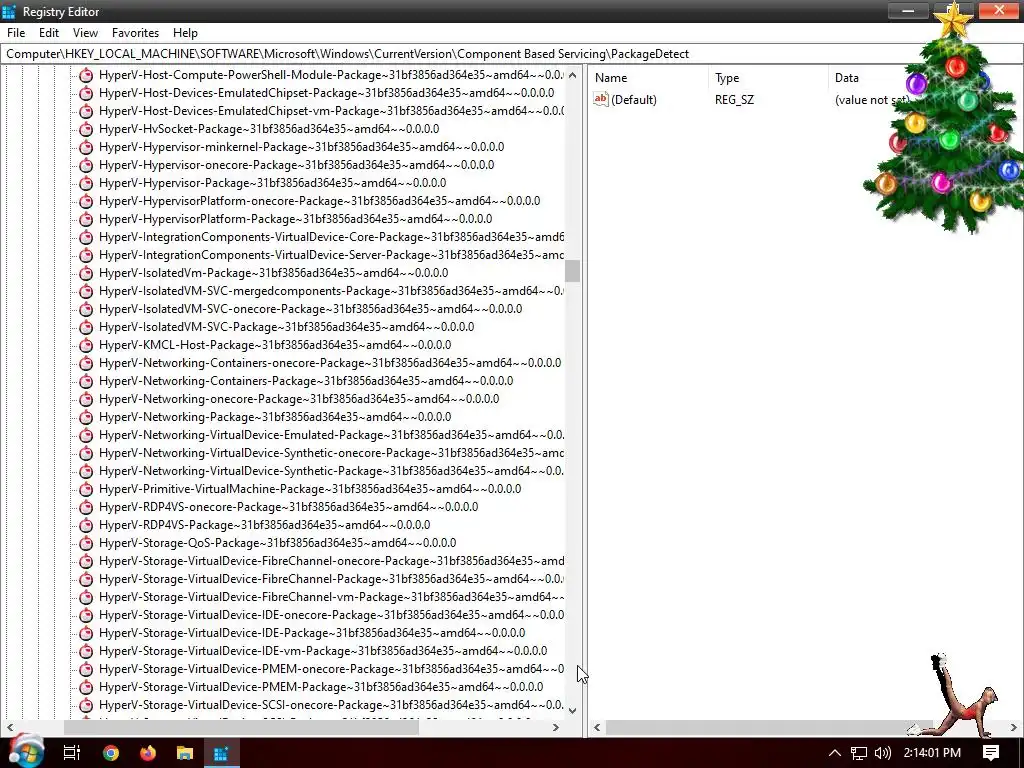1024x768 pixels.
Task: Click the icon beside HyperV-Networking-Package key
Action: 86,417
